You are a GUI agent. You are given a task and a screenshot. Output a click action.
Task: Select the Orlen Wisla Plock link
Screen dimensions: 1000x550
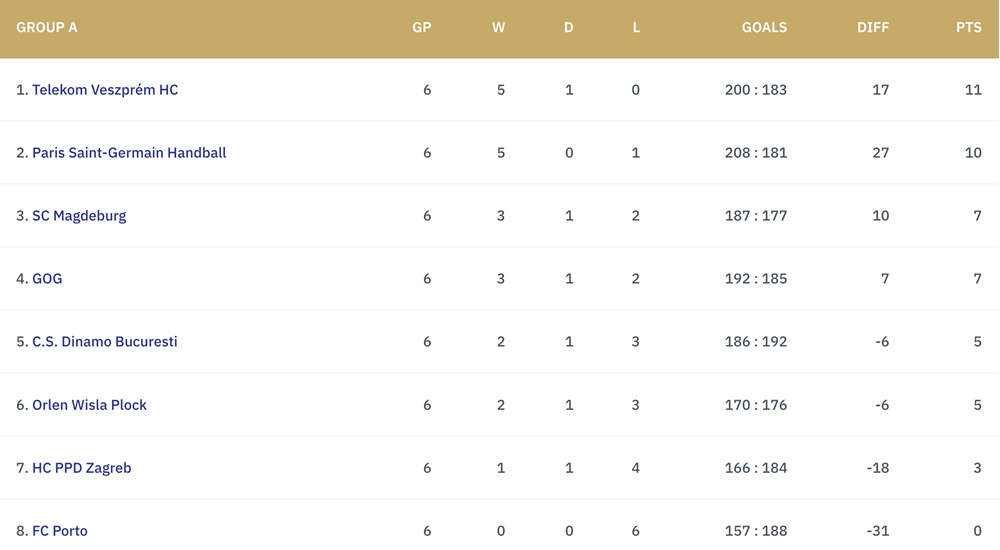89,405
